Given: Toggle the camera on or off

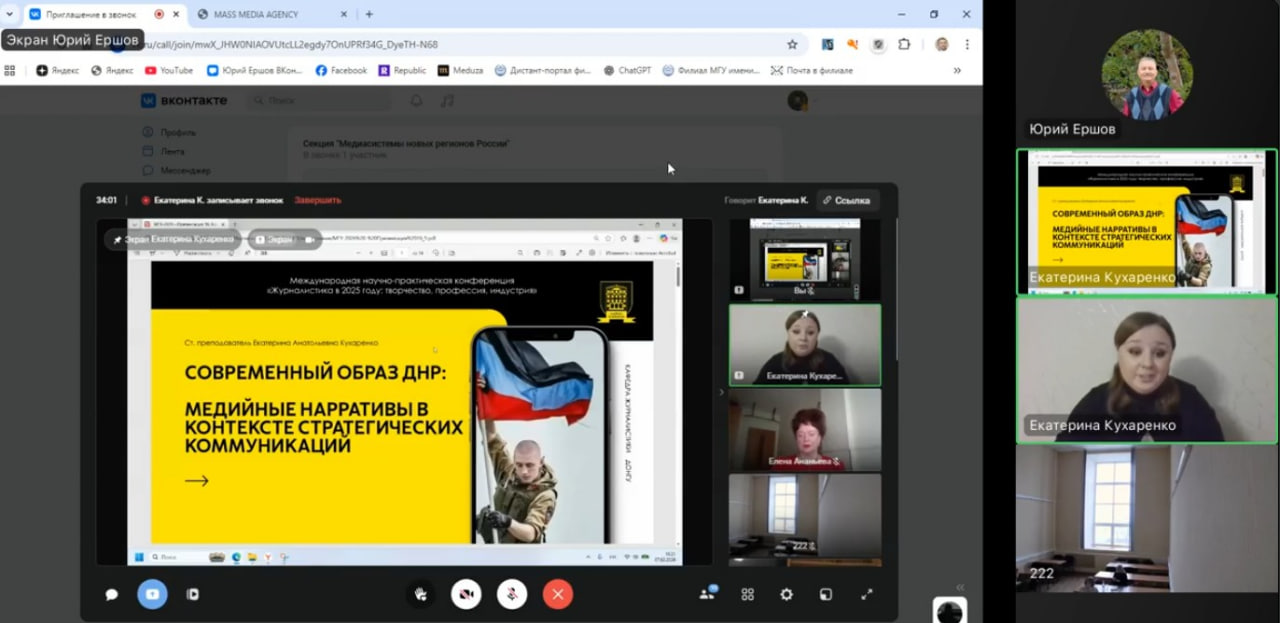Looking at the screenshot, I should [466, 594].
